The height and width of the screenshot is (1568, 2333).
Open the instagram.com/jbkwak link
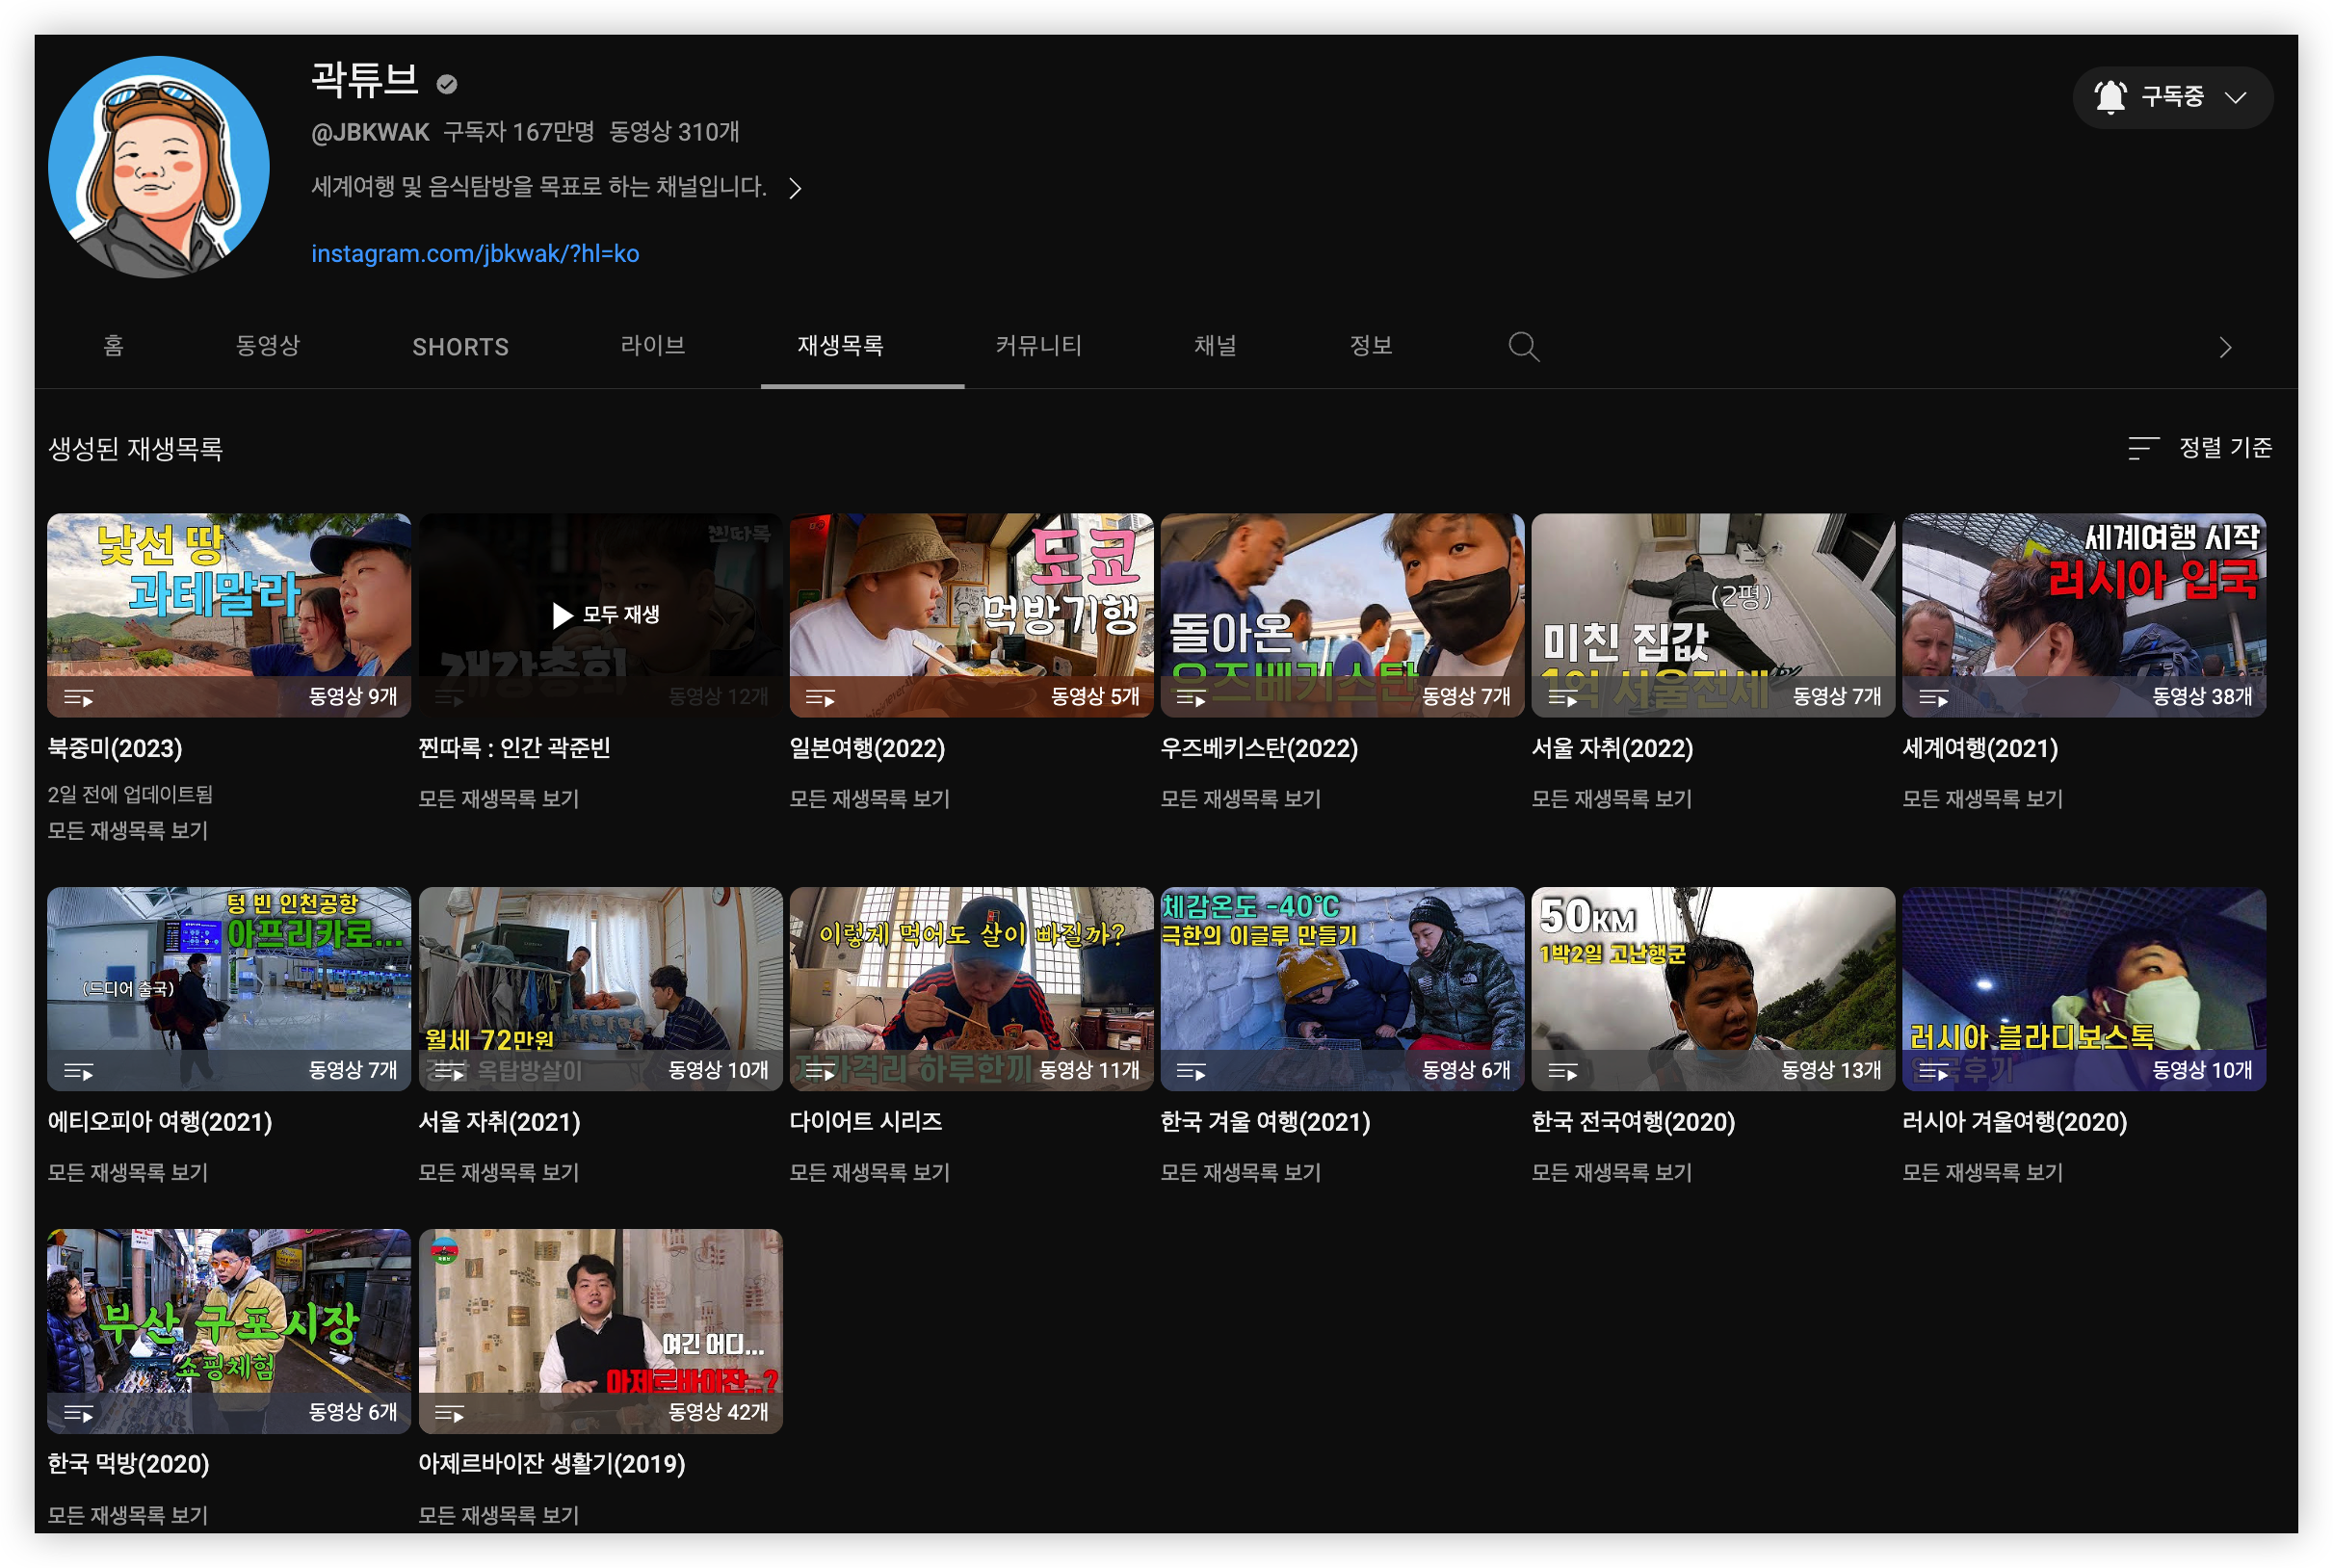(x=475, y=254)
